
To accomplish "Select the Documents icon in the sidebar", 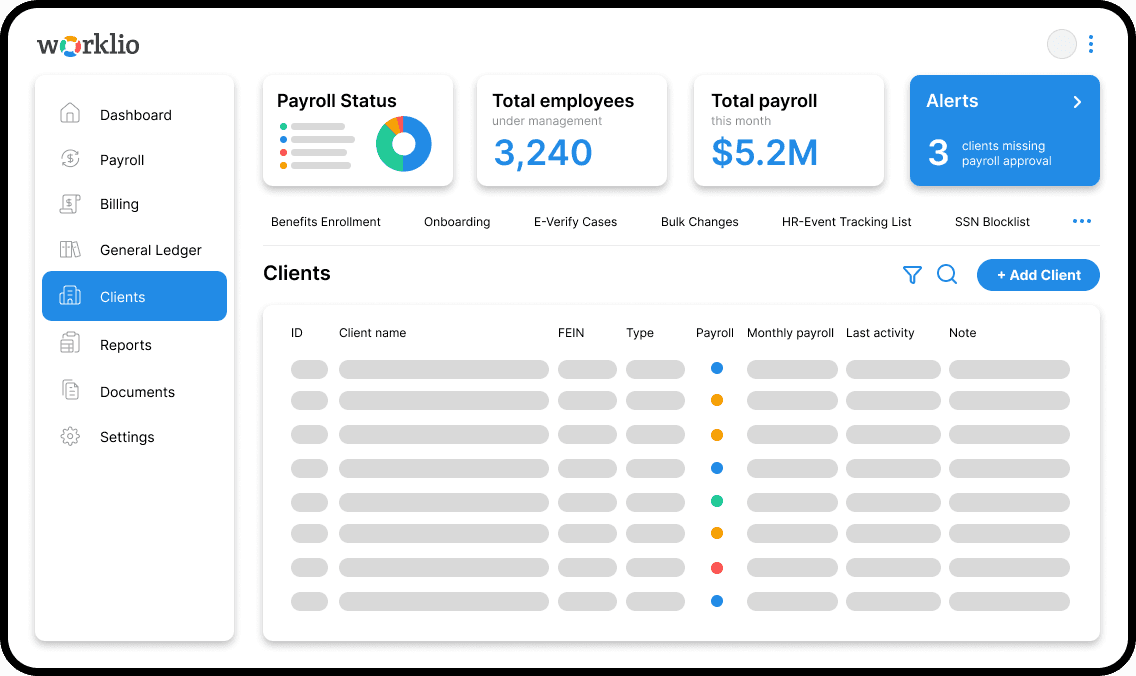I will click(70, 391).
